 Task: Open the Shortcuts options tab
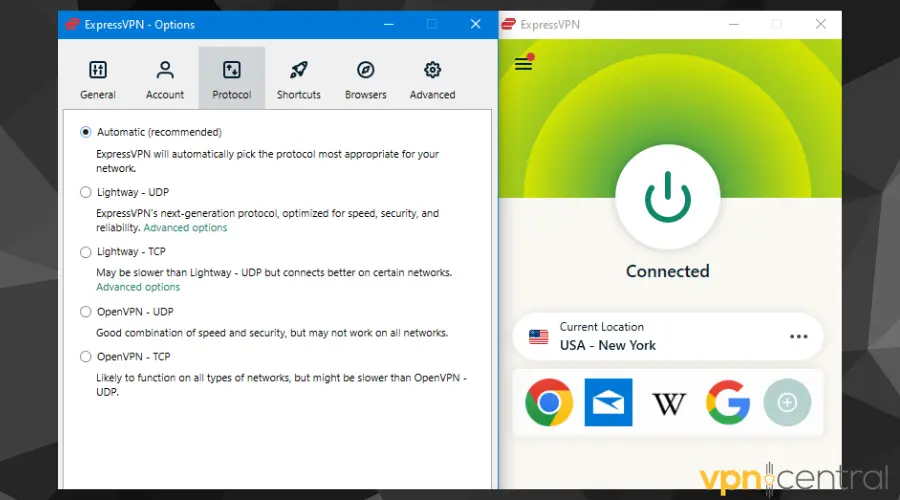(x=298, y=79)
